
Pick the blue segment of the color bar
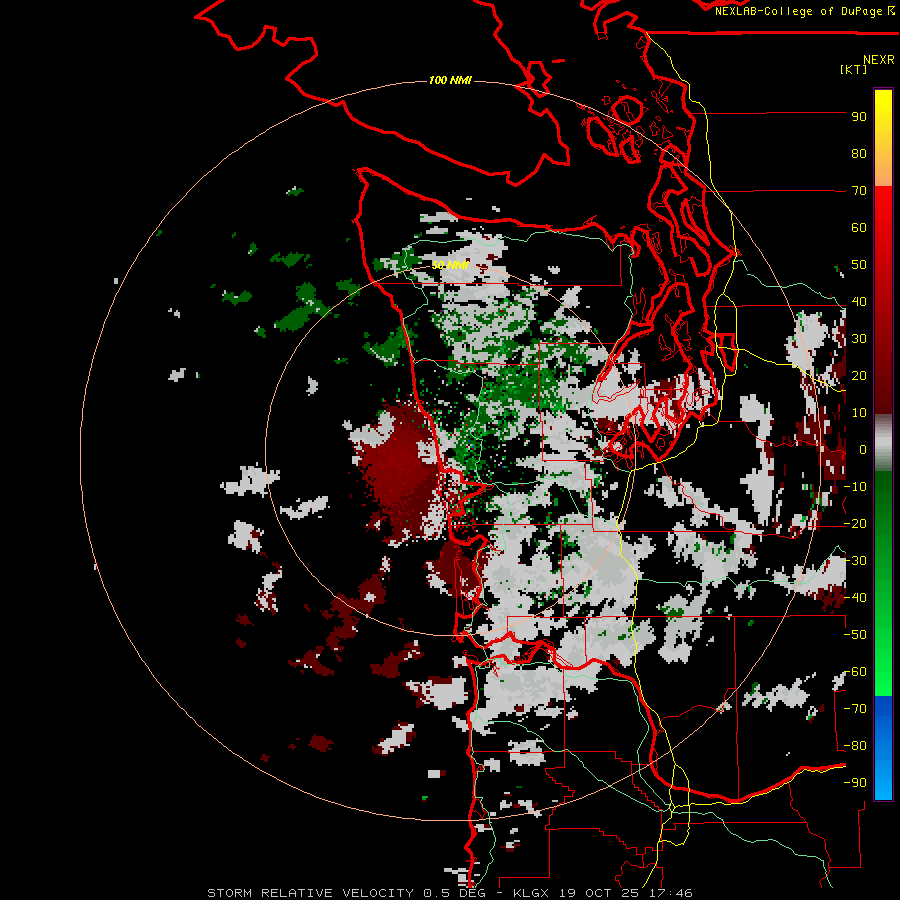pyautogui.click(x=883, y=748)
